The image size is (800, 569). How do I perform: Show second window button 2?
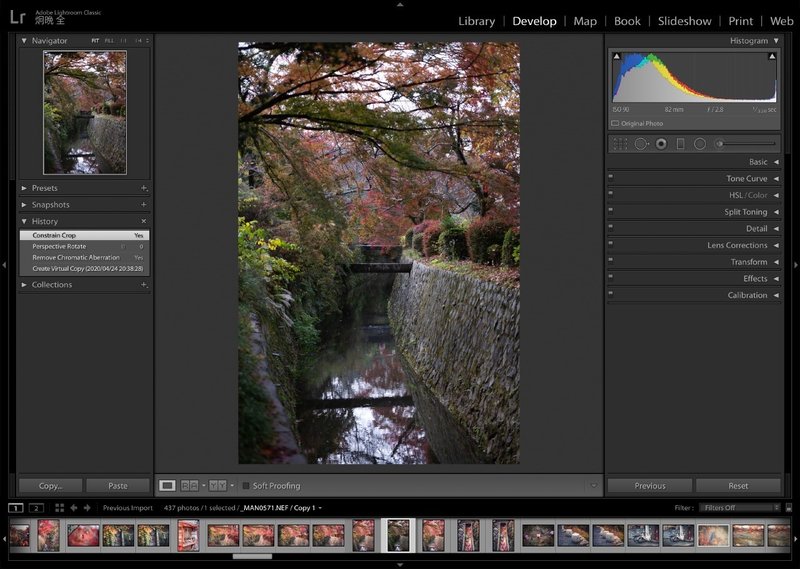[x=36, y=508]
